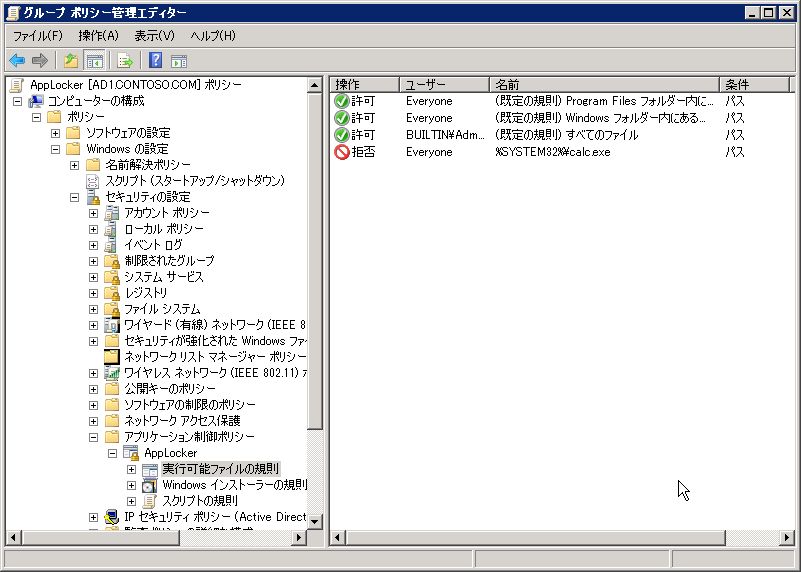
Task: Click the tree pane scroll down arrow
Action: click(315, 521)
